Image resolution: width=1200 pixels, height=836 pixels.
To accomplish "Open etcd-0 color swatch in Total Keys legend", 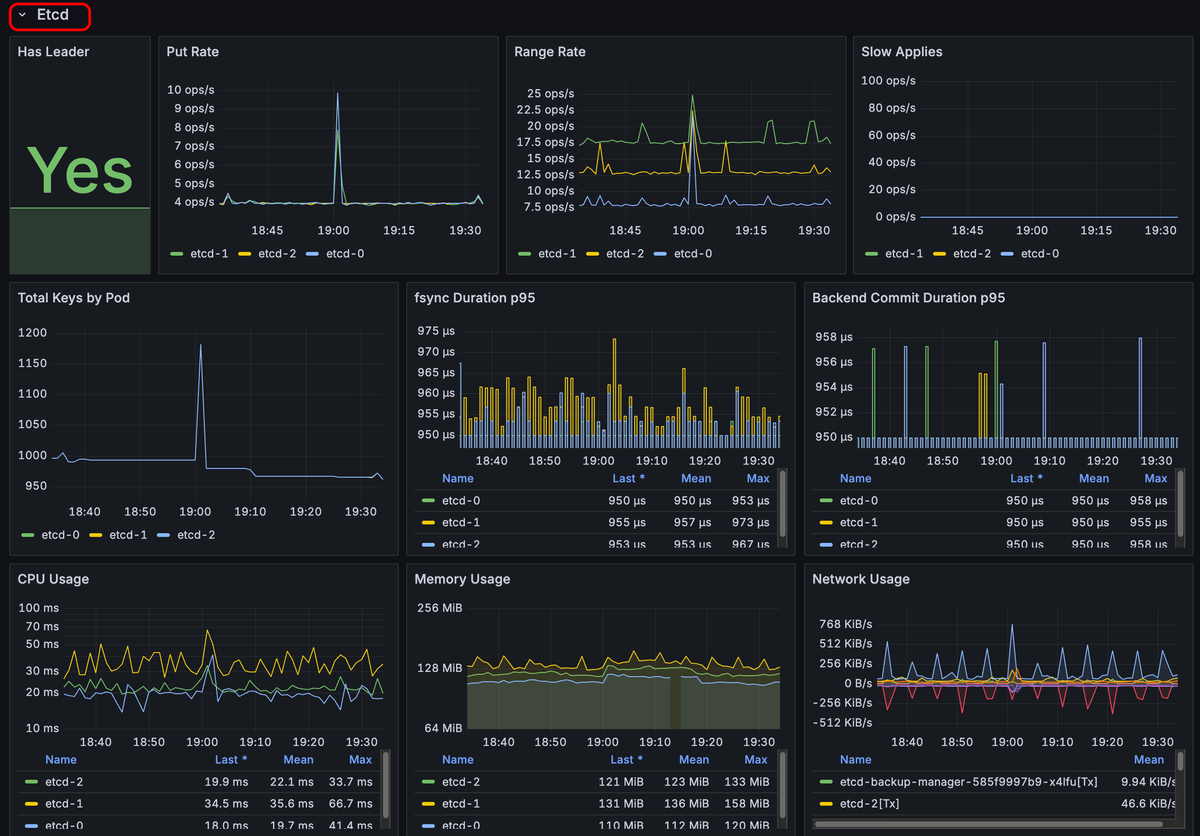I will pos(27,535).
